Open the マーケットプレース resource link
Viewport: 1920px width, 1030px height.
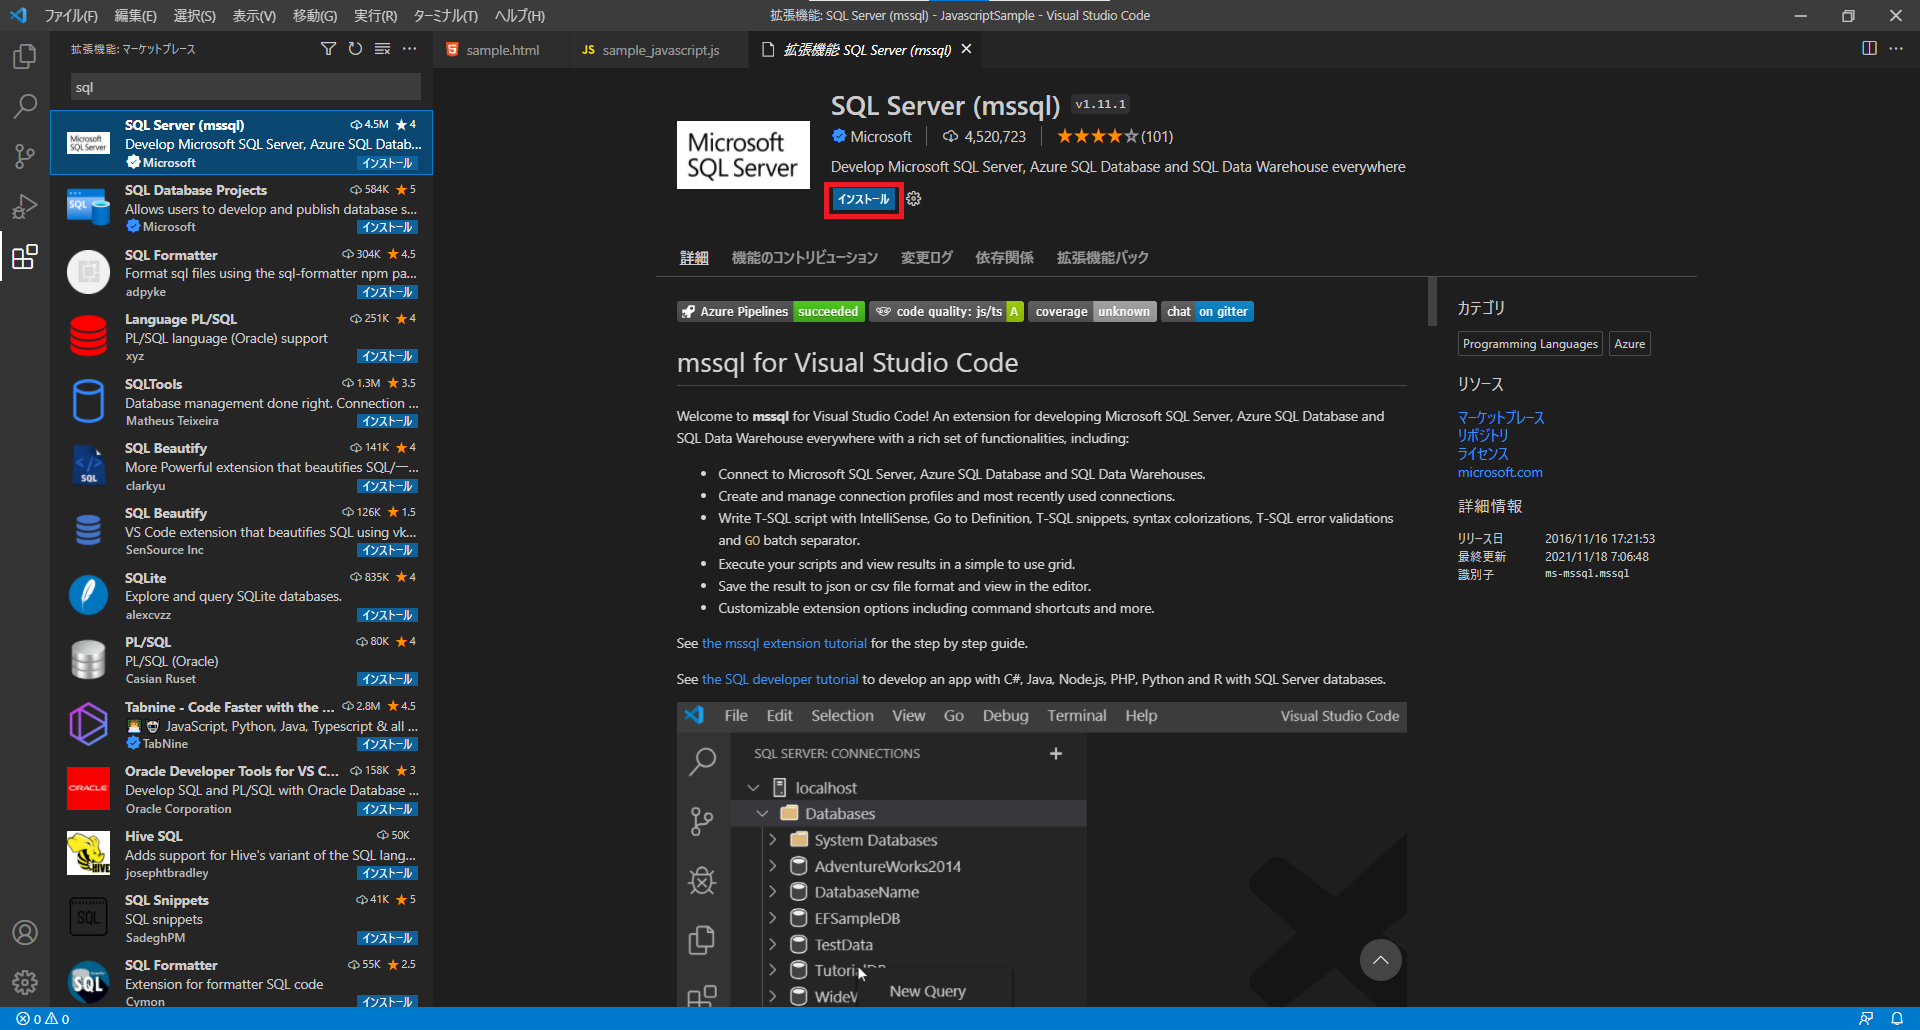[x=1501, y=418]
